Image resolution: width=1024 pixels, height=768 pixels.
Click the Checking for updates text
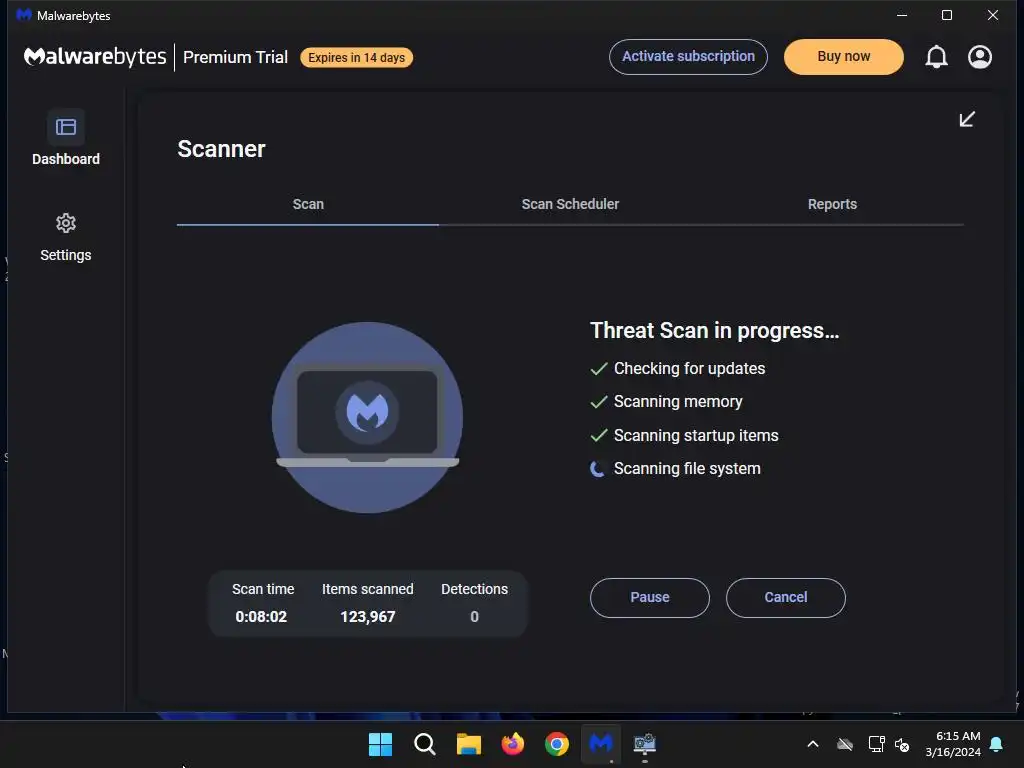(689, 368)
